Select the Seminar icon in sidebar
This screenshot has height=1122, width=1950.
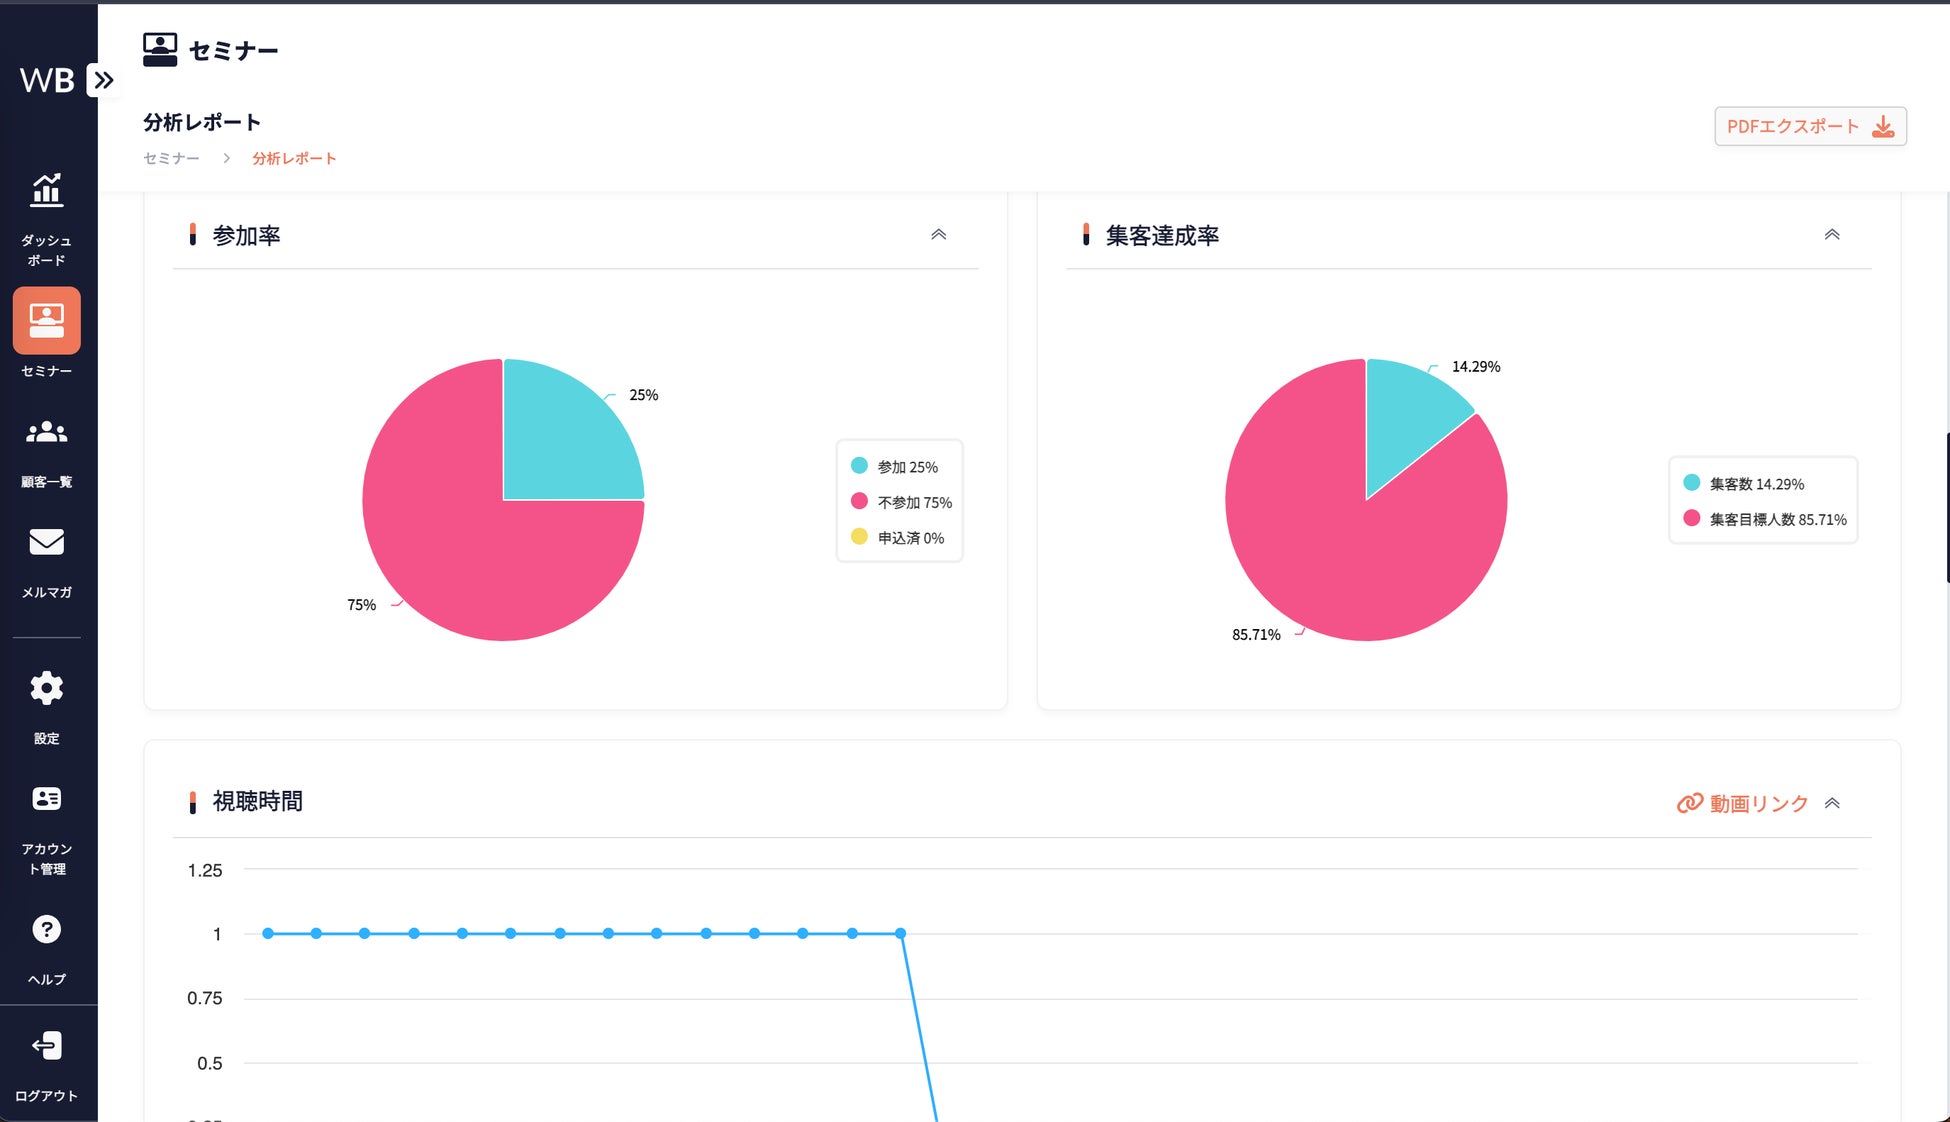pyautogui.click(x=46, y=320)
